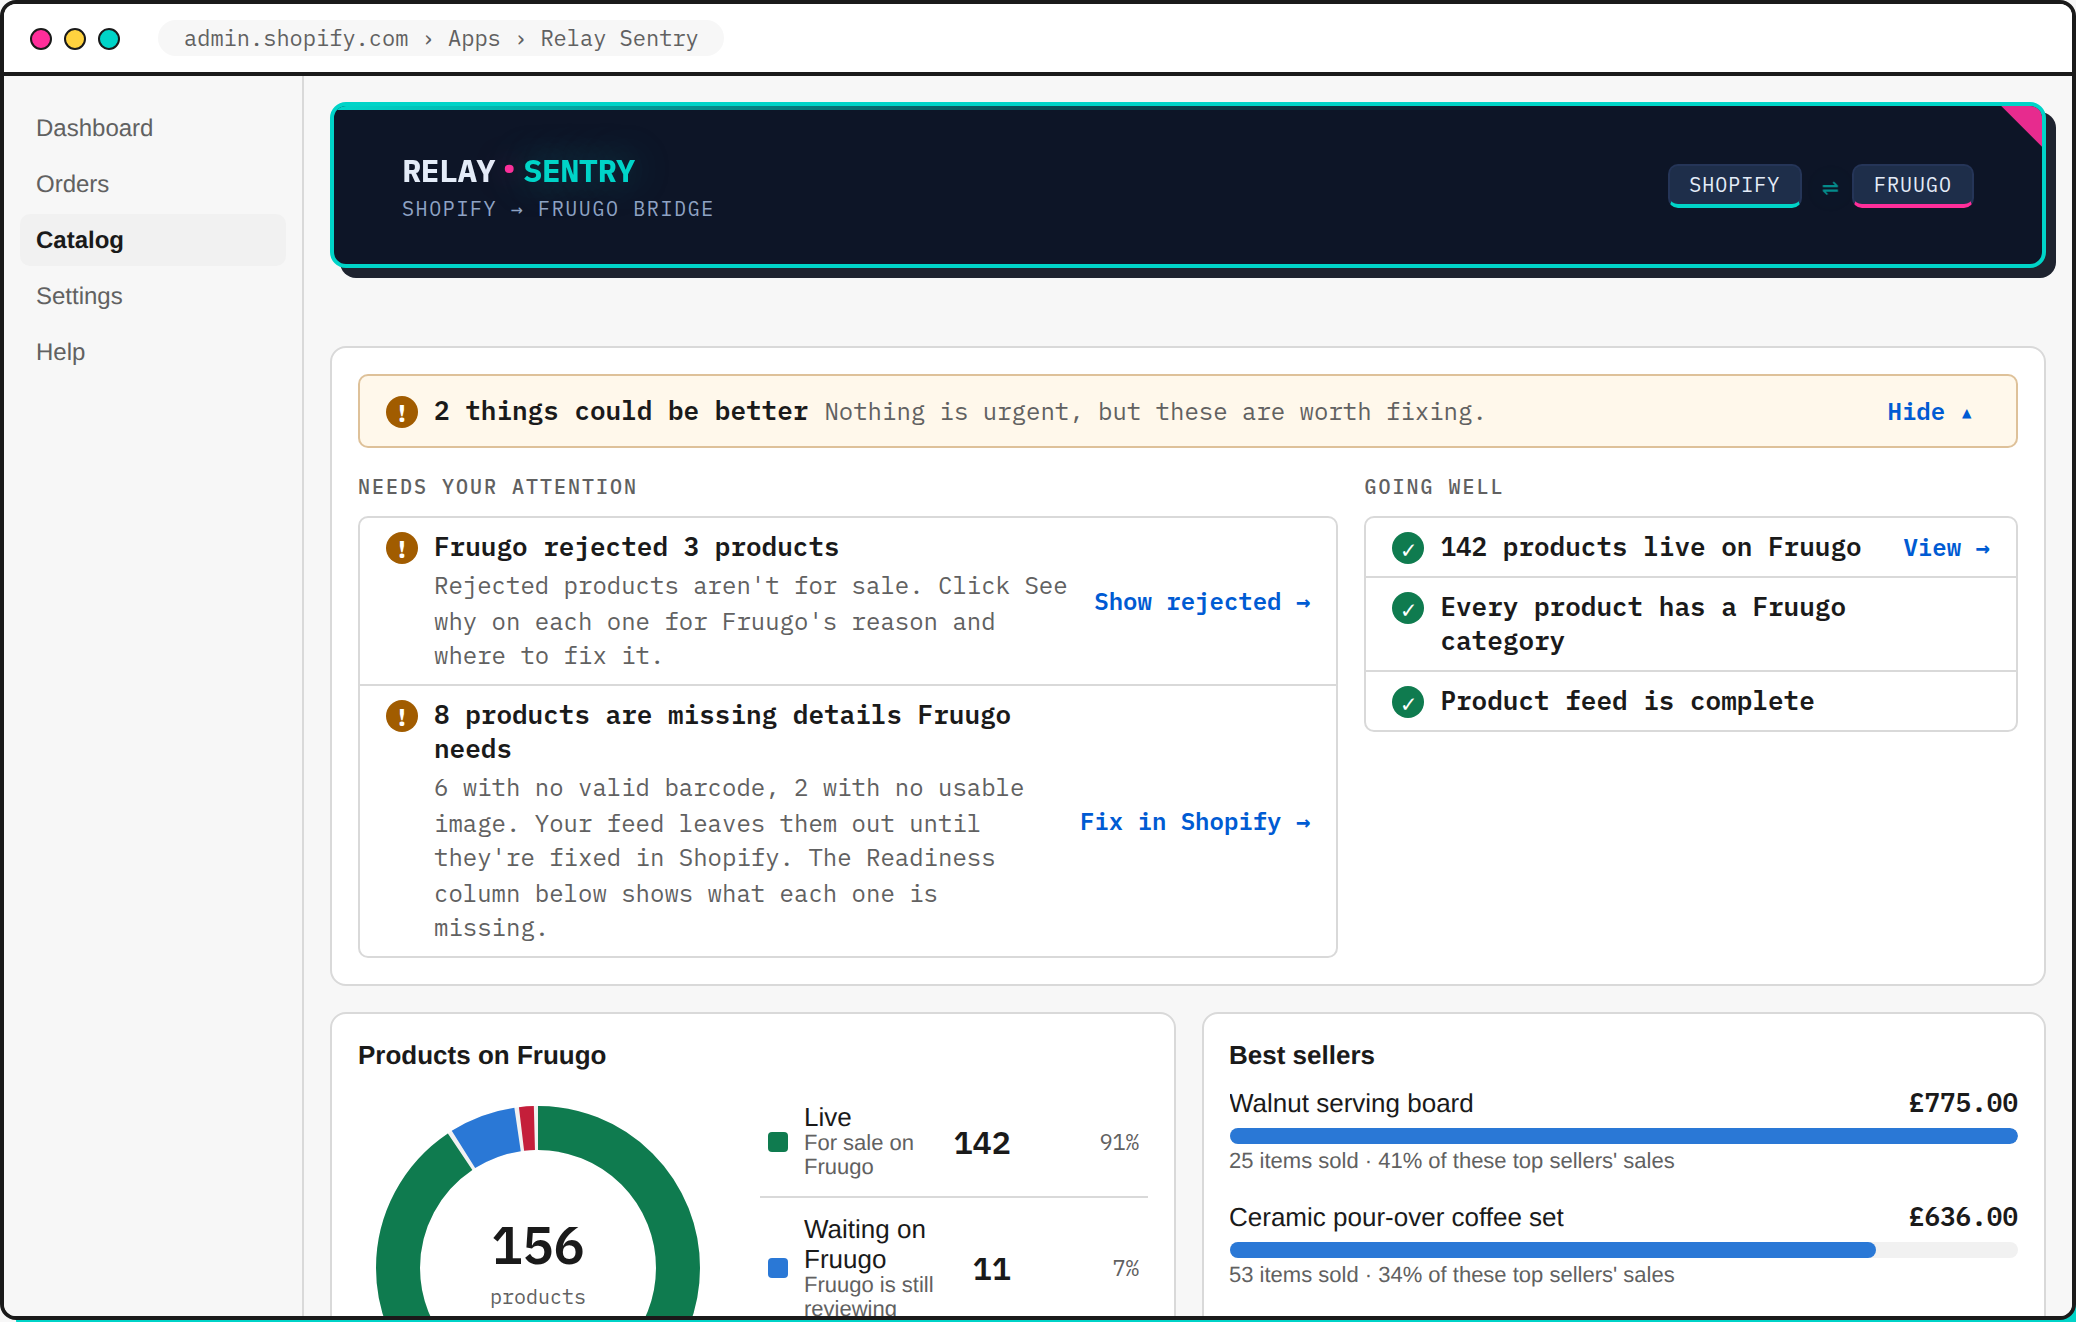Click the Relay Sentry logo text
Viewport: 2076px width, 1322px height.
[518, 172]
